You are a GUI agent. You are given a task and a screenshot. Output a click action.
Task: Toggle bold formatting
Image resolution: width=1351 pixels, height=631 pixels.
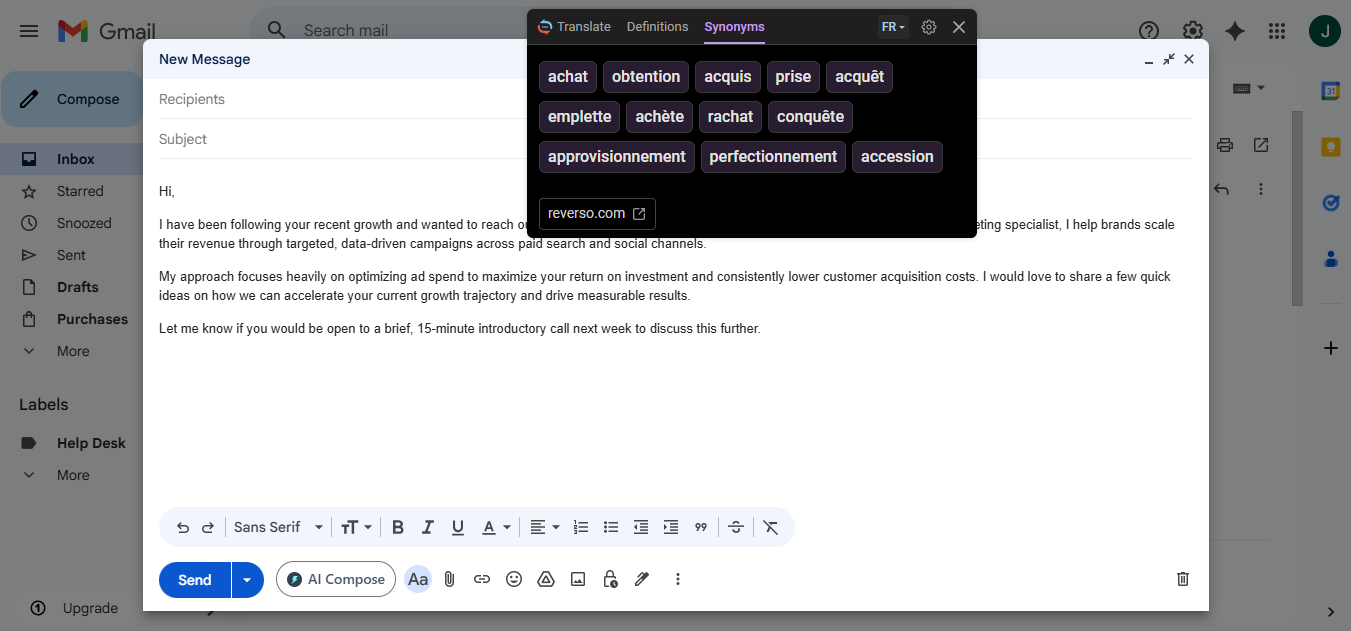tap(398, 527)
